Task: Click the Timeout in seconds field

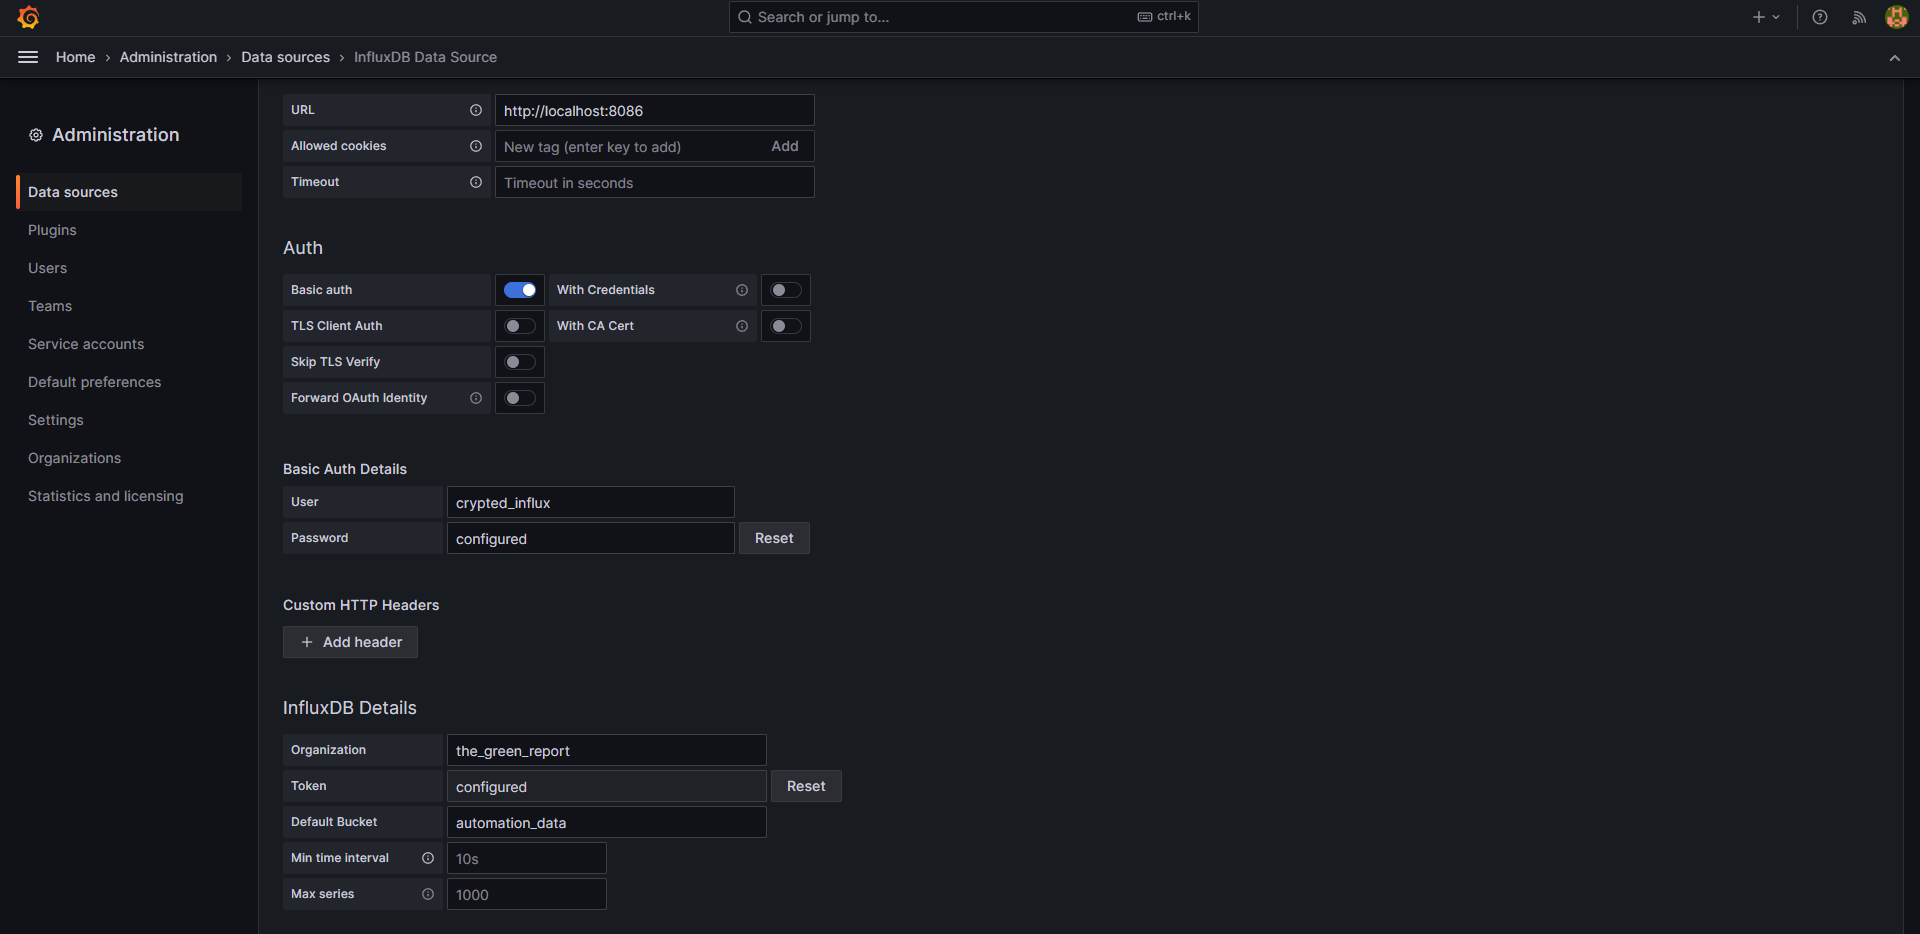Action: 655,182
